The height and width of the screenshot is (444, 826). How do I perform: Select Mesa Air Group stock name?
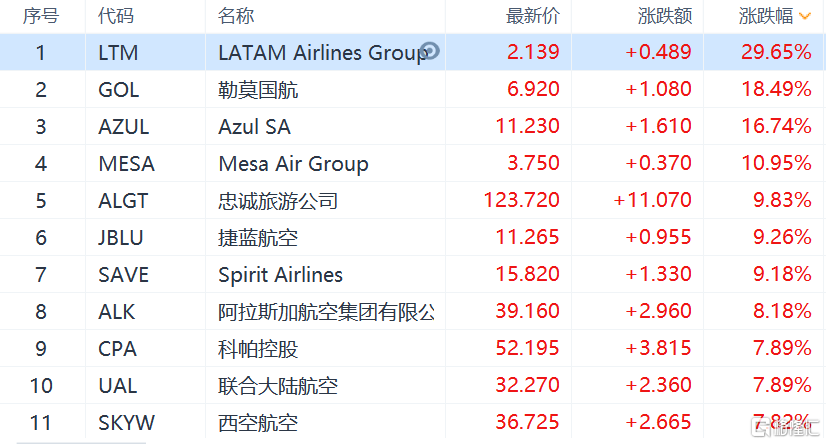[x=293, y=164]
